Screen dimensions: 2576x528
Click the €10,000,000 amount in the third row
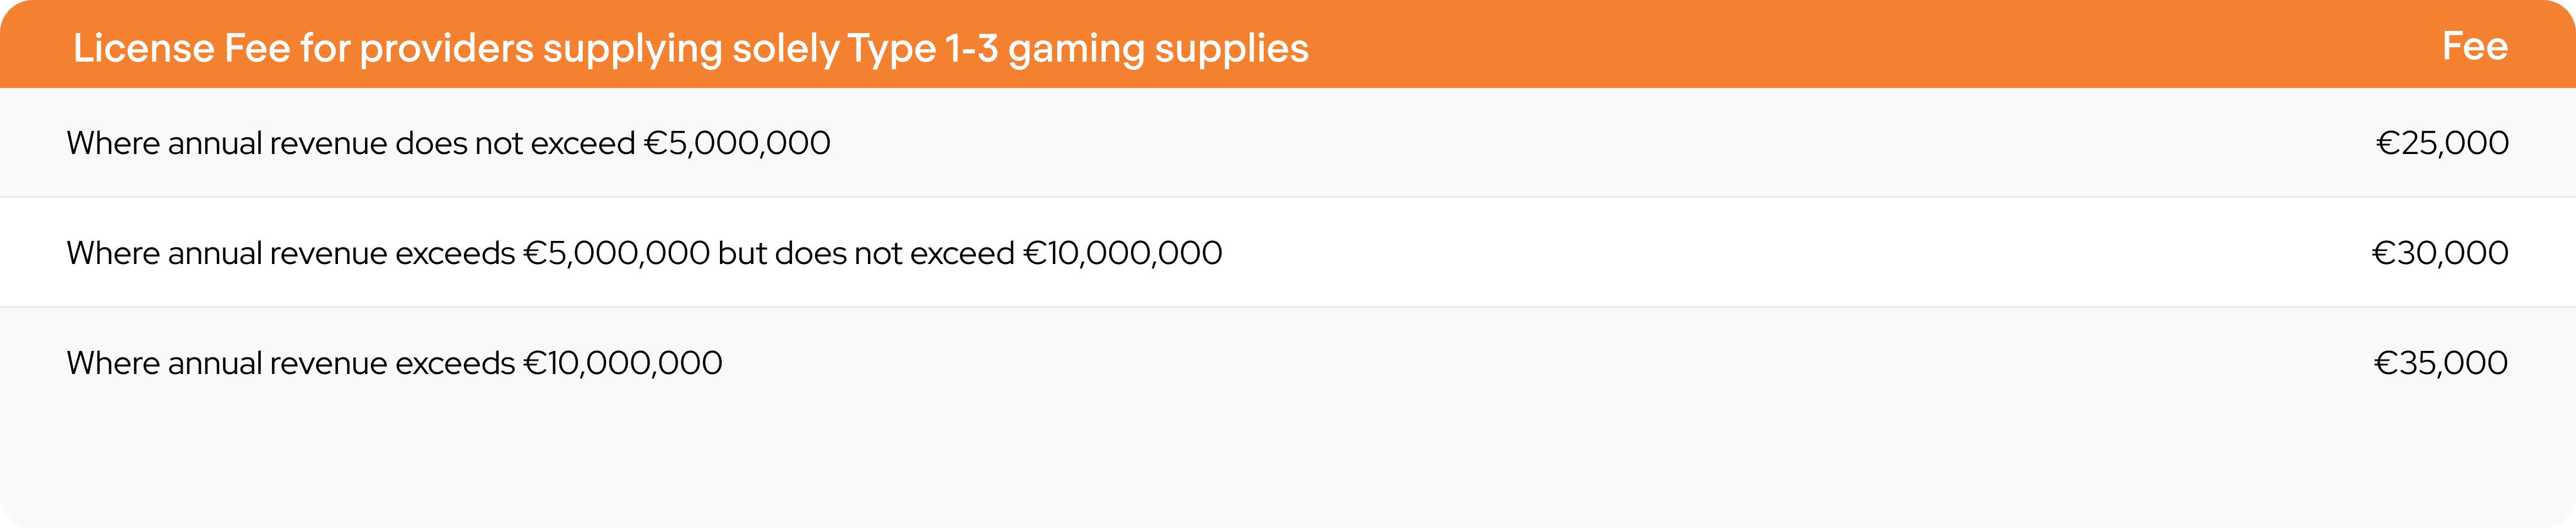(622, 363)
